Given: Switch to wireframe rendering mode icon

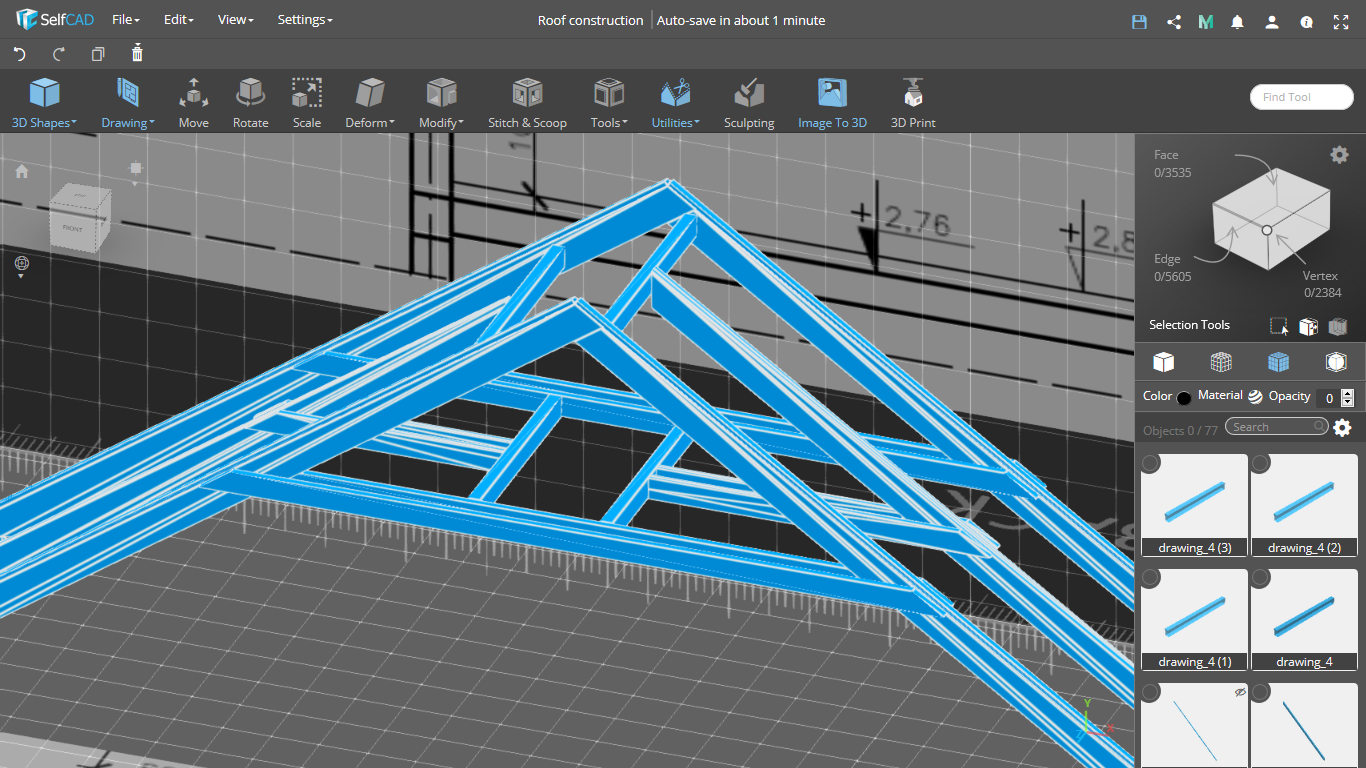Looking at the screenshot, I should 1221,361.
